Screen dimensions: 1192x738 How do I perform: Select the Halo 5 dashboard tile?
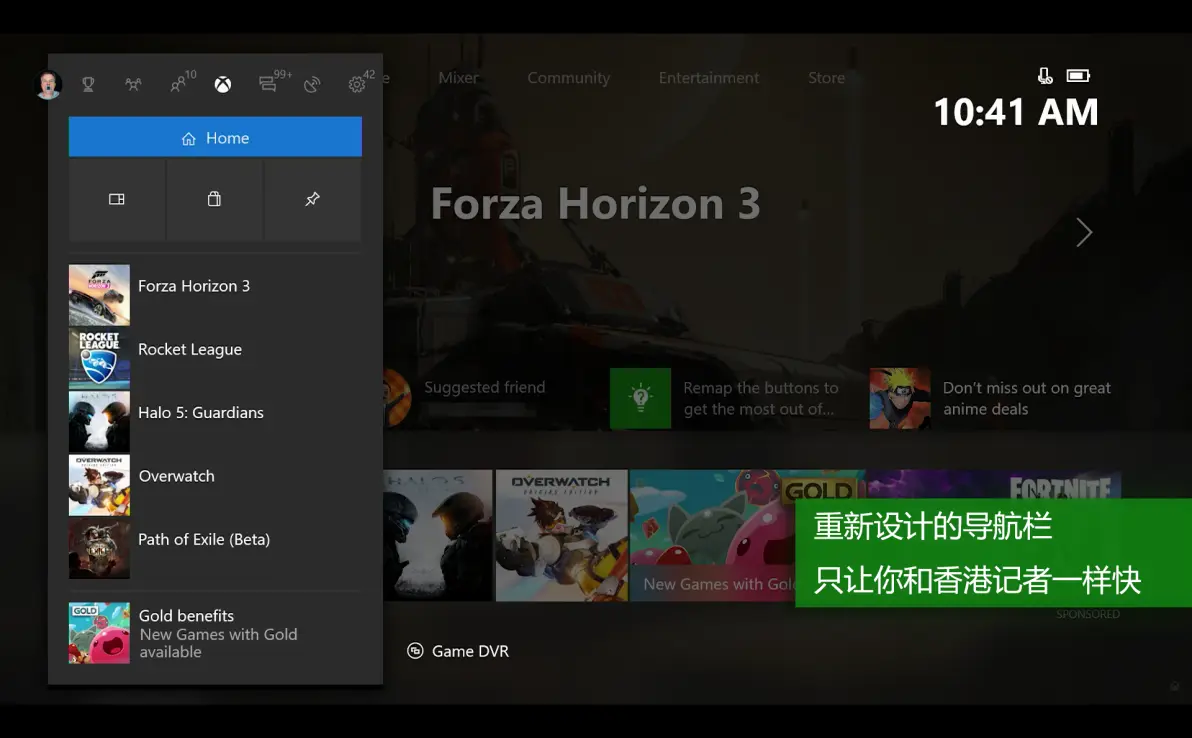pyautogui.click(x=438, y=535)
